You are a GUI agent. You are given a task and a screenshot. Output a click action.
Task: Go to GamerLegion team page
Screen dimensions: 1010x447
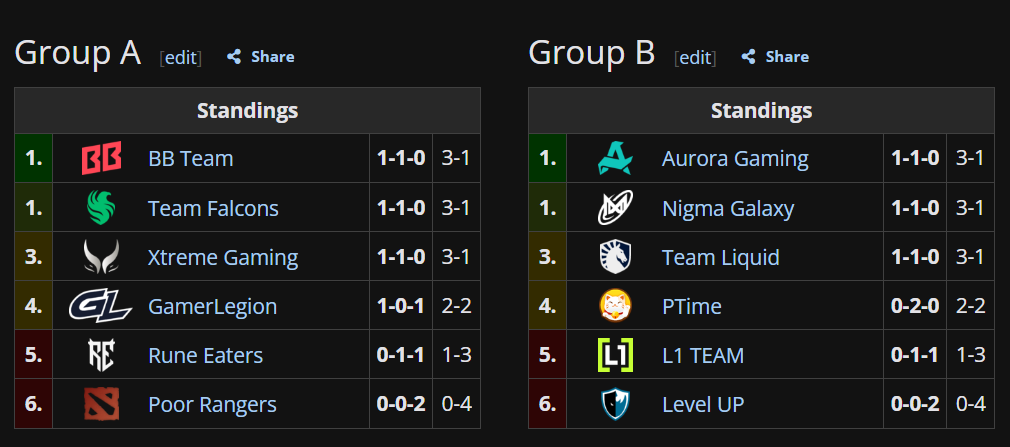tap(213, 307)
